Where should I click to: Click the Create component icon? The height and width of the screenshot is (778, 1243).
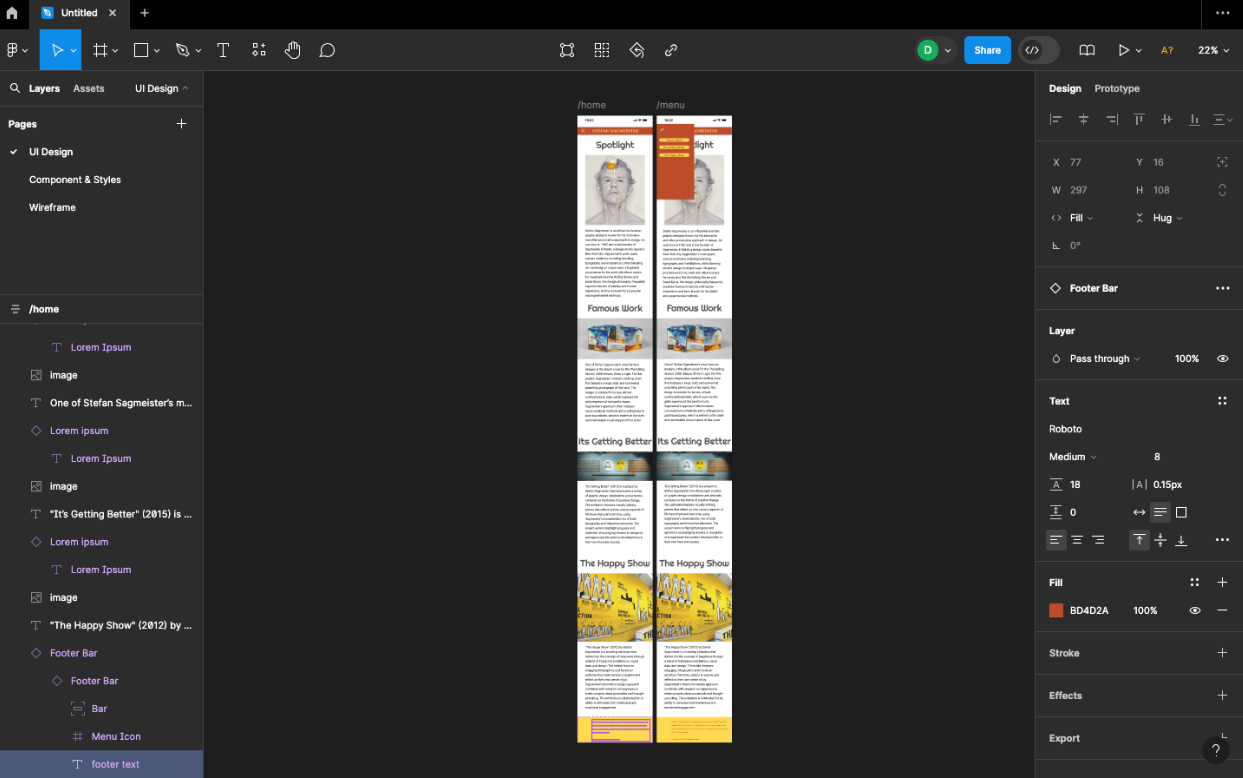coord(602,50)
